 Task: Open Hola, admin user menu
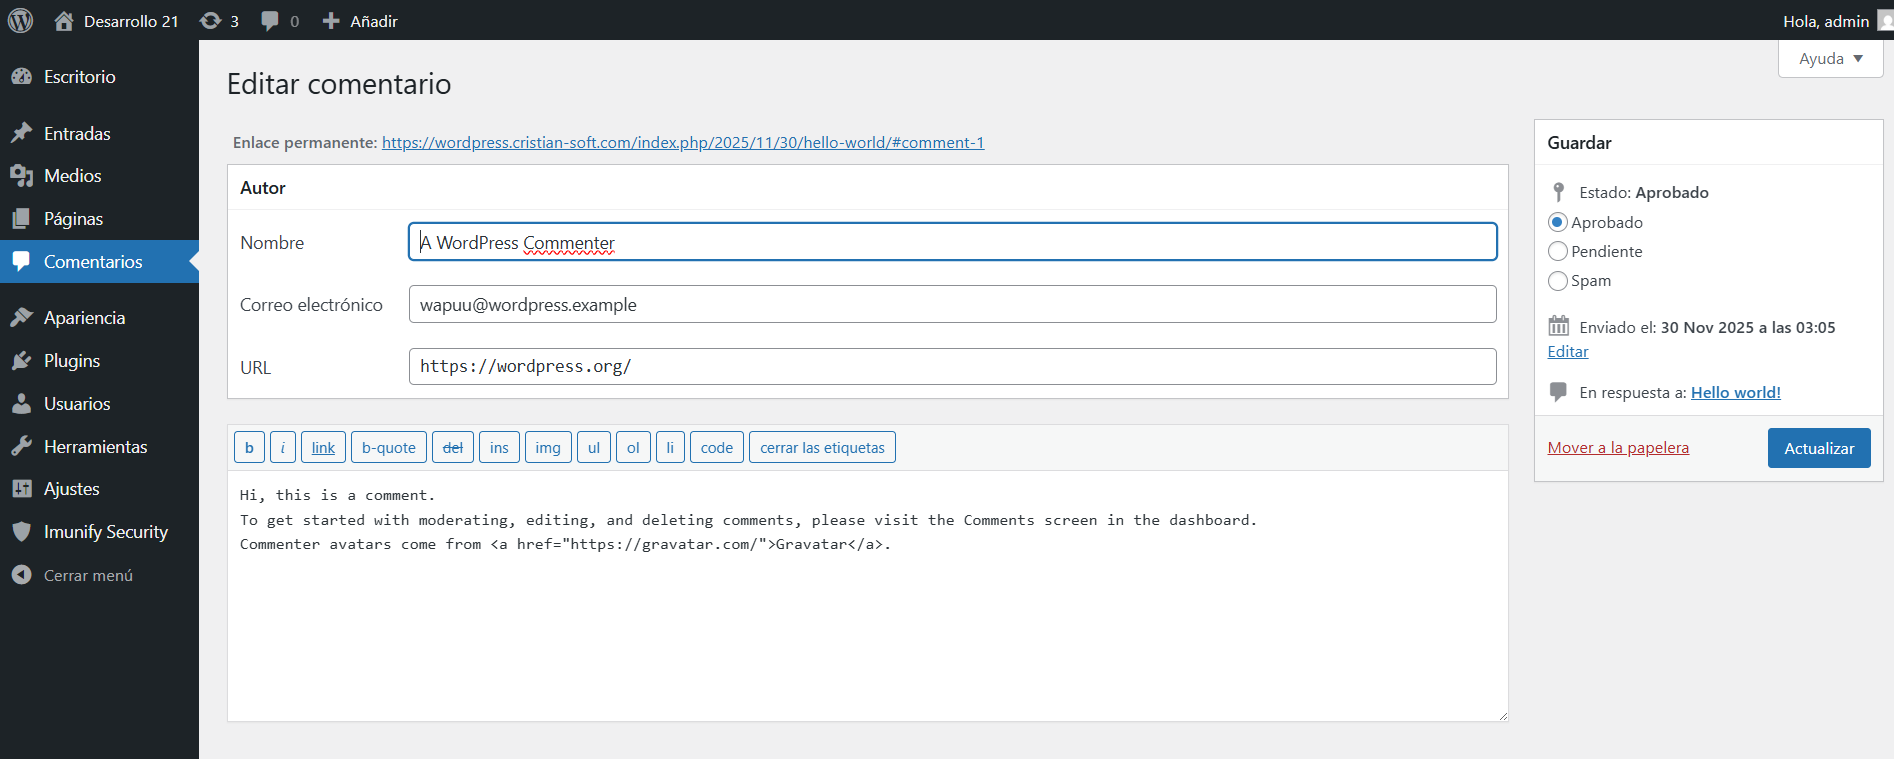coord(1826,21)
